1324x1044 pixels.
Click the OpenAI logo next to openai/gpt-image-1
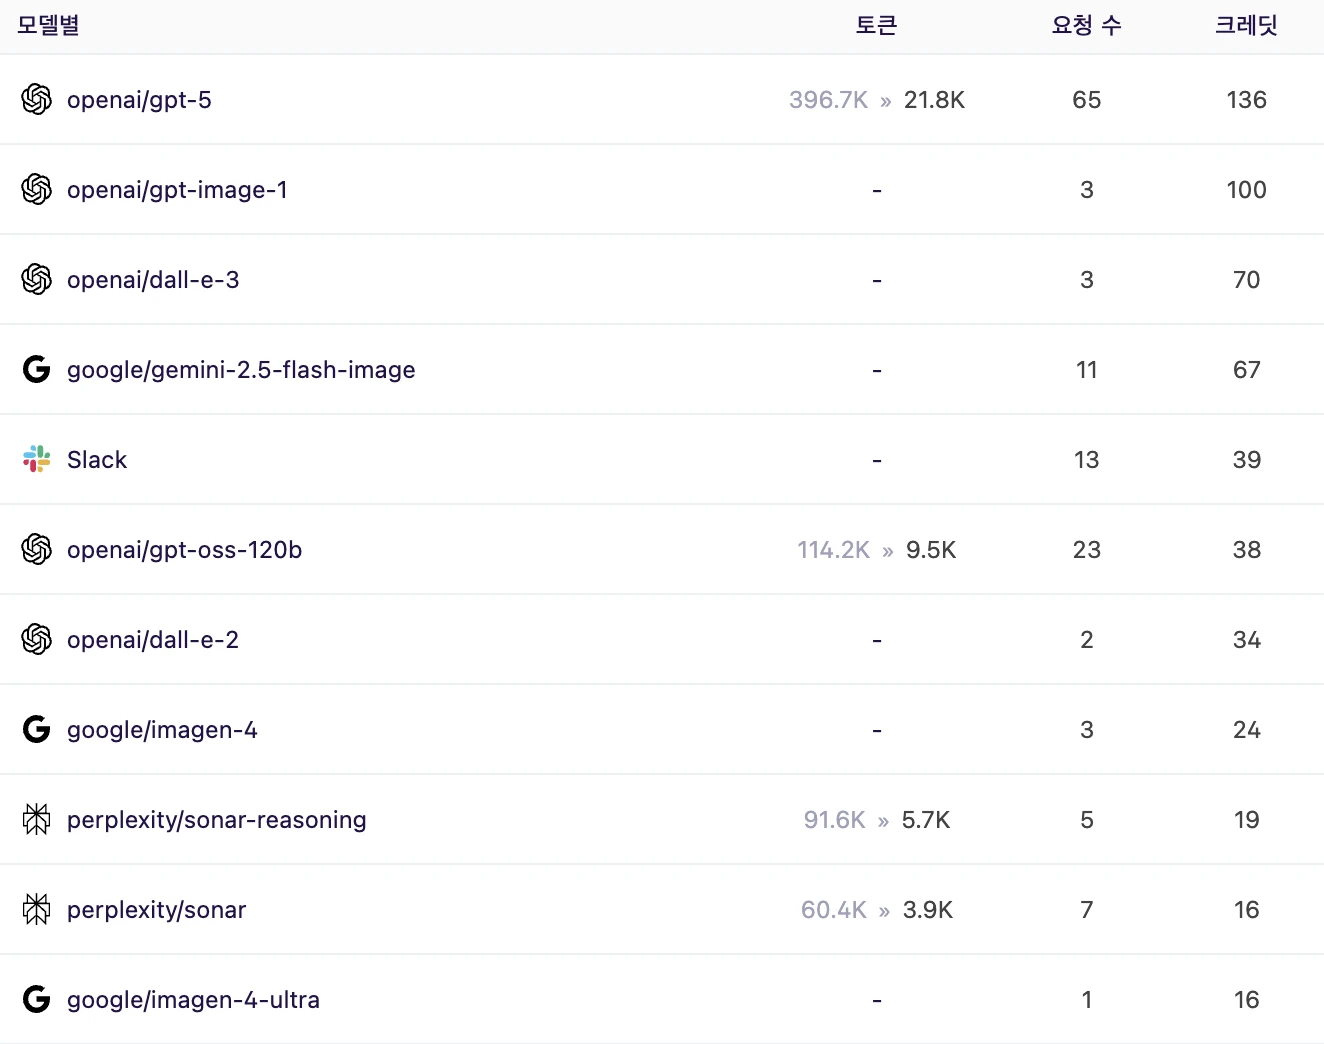[x=37, y=189]
